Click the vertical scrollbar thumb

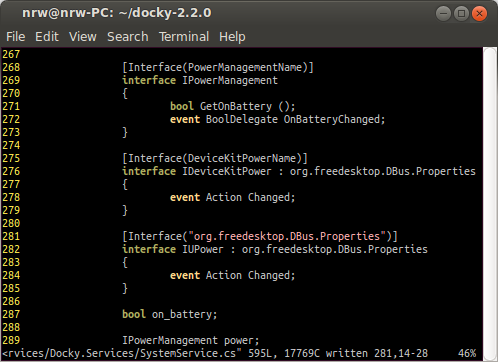(490, 204)
